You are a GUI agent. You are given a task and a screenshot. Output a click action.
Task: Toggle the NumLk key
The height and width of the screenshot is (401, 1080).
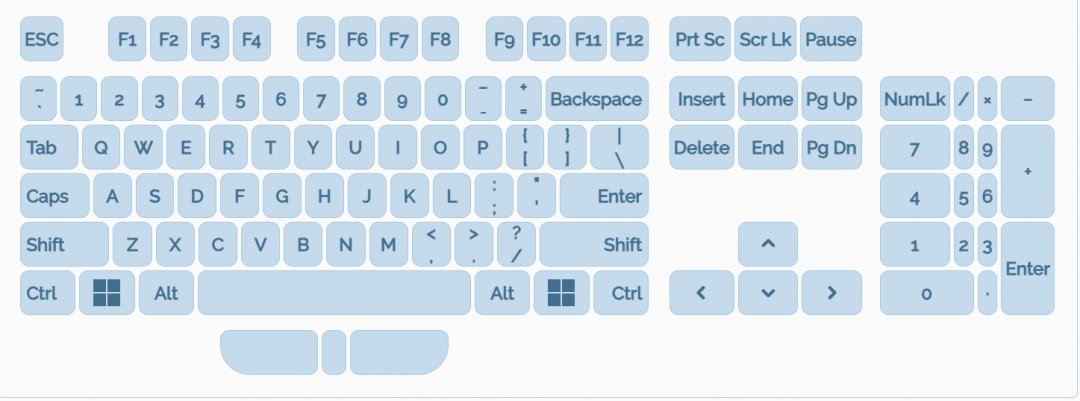[x=915, y=99]
